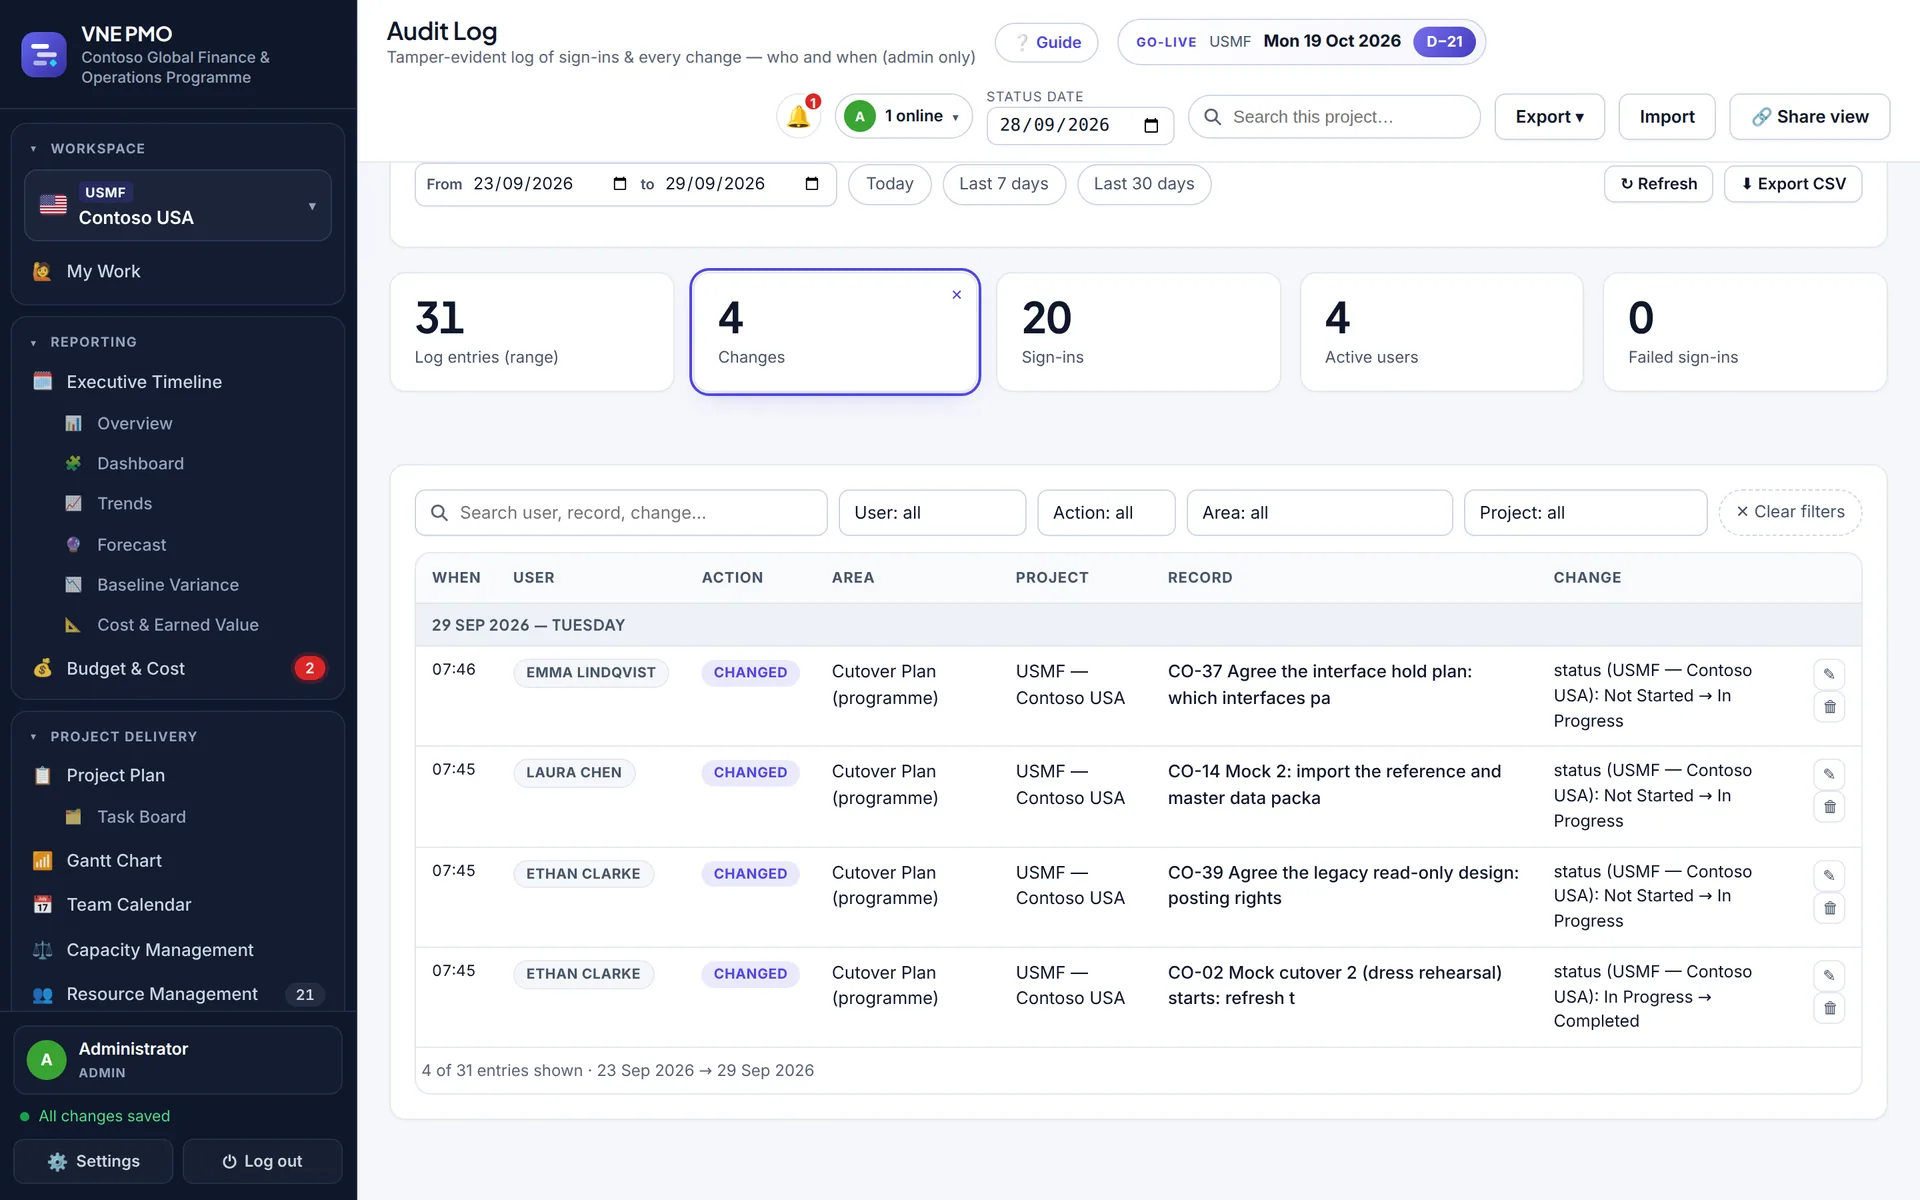Focus the Search user, record, change field
The height and width of the screenshot is (1200, 1920).
click(621, 513)
